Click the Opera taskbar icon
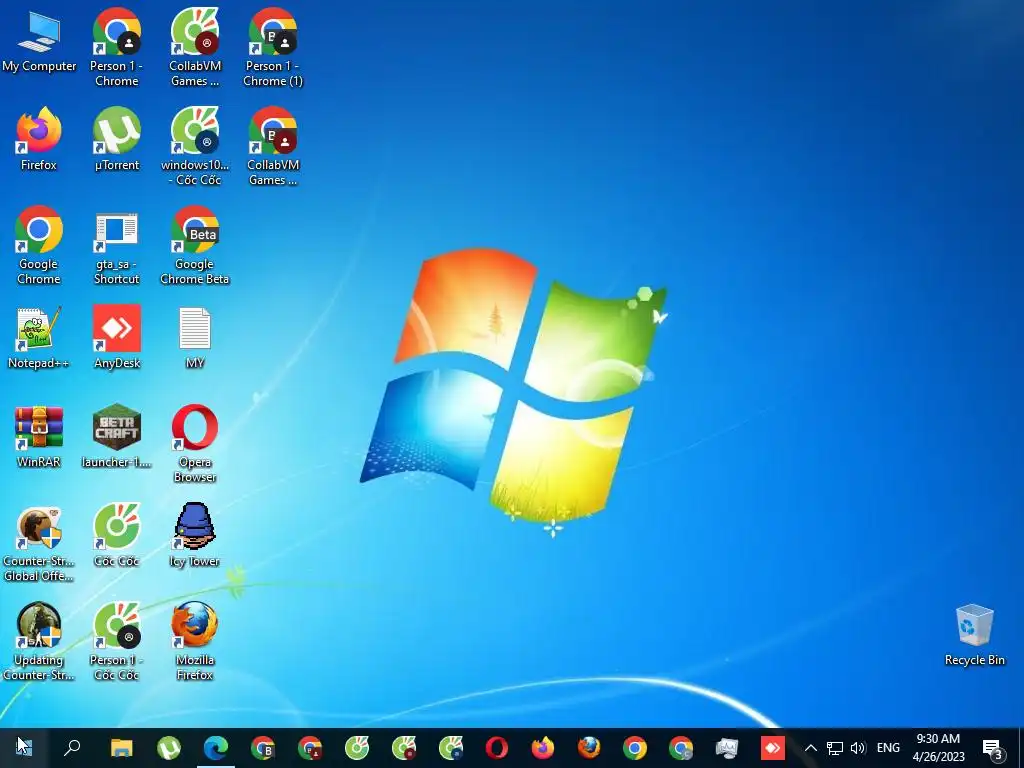The width and height of the screenshot is (1024, 768). tap(496, 747)
